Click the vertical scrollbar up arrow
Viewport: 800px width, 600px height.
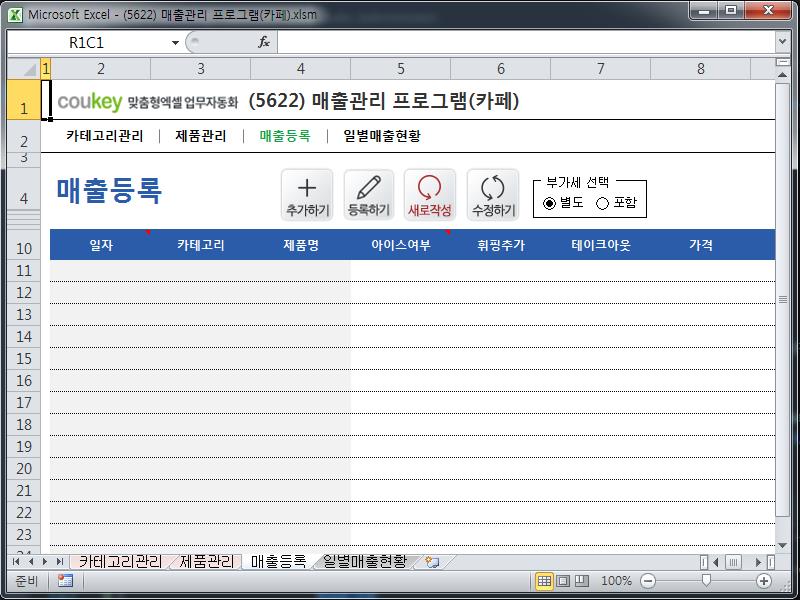[782, 74]
